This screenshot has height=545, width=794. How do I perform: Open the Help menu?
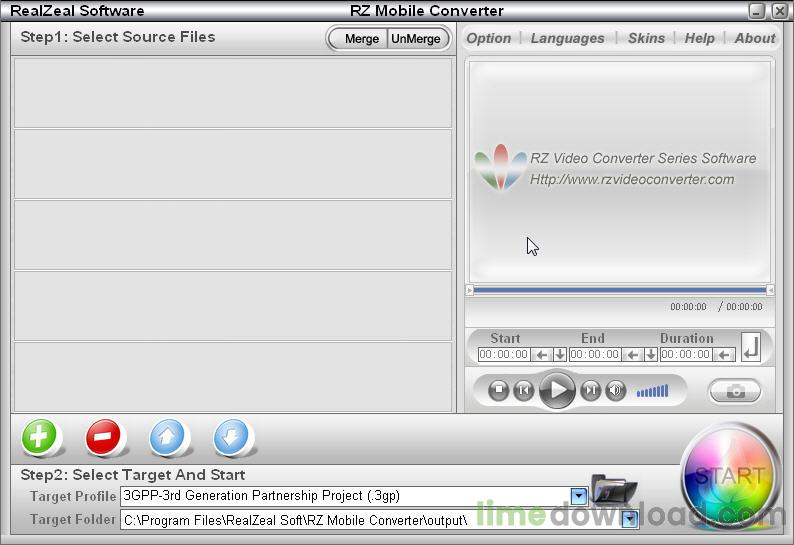(x=700, y=38)
